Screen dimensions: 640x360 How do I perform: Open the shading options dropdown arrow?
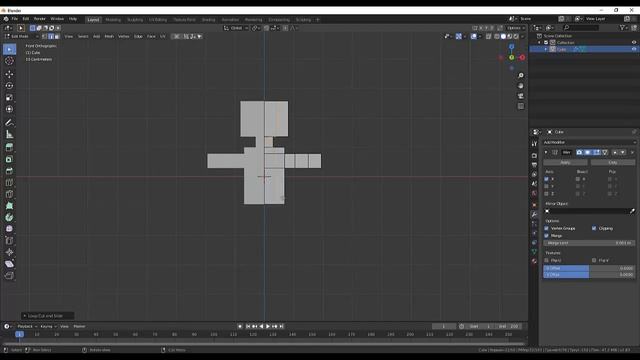point(523,36)
